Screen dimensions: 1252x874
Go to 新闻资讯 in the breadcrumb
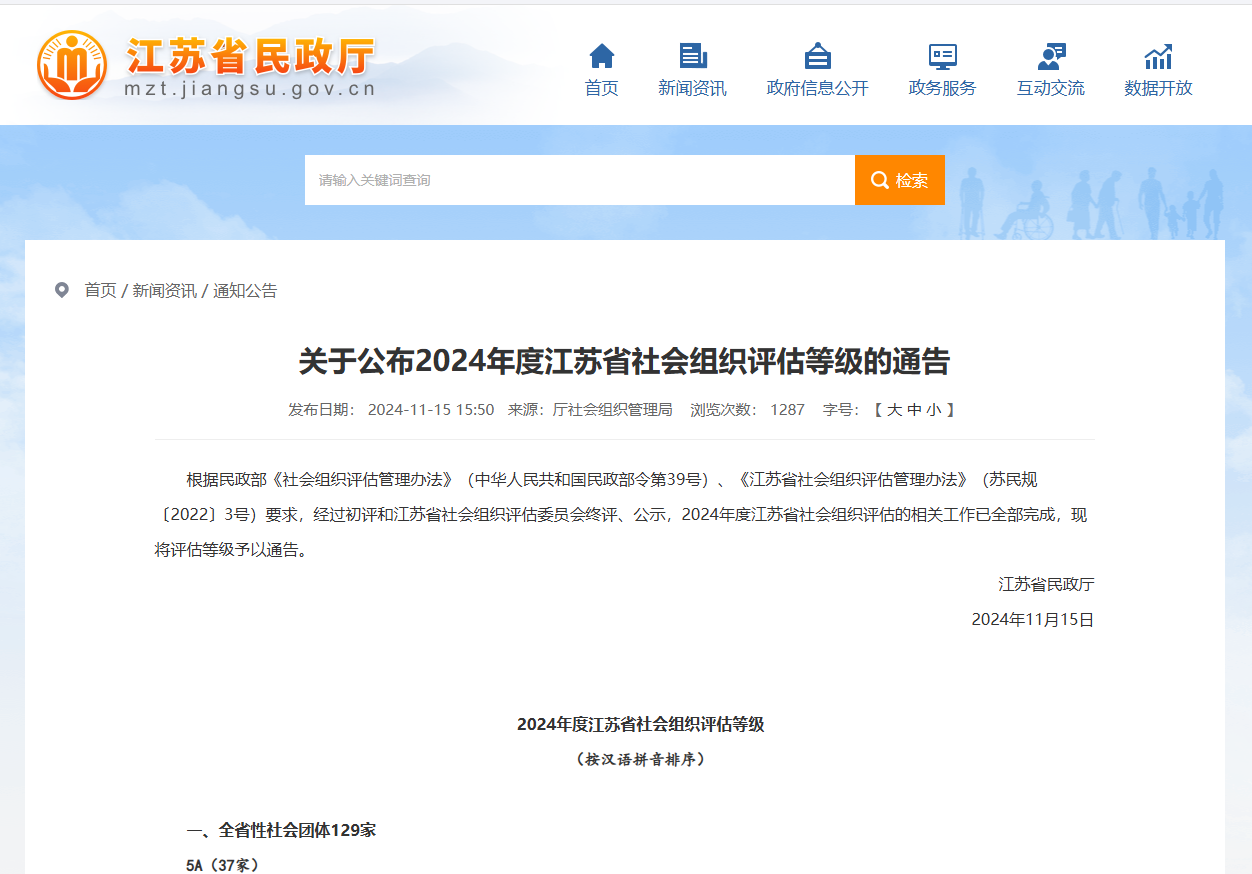point(164,290)
